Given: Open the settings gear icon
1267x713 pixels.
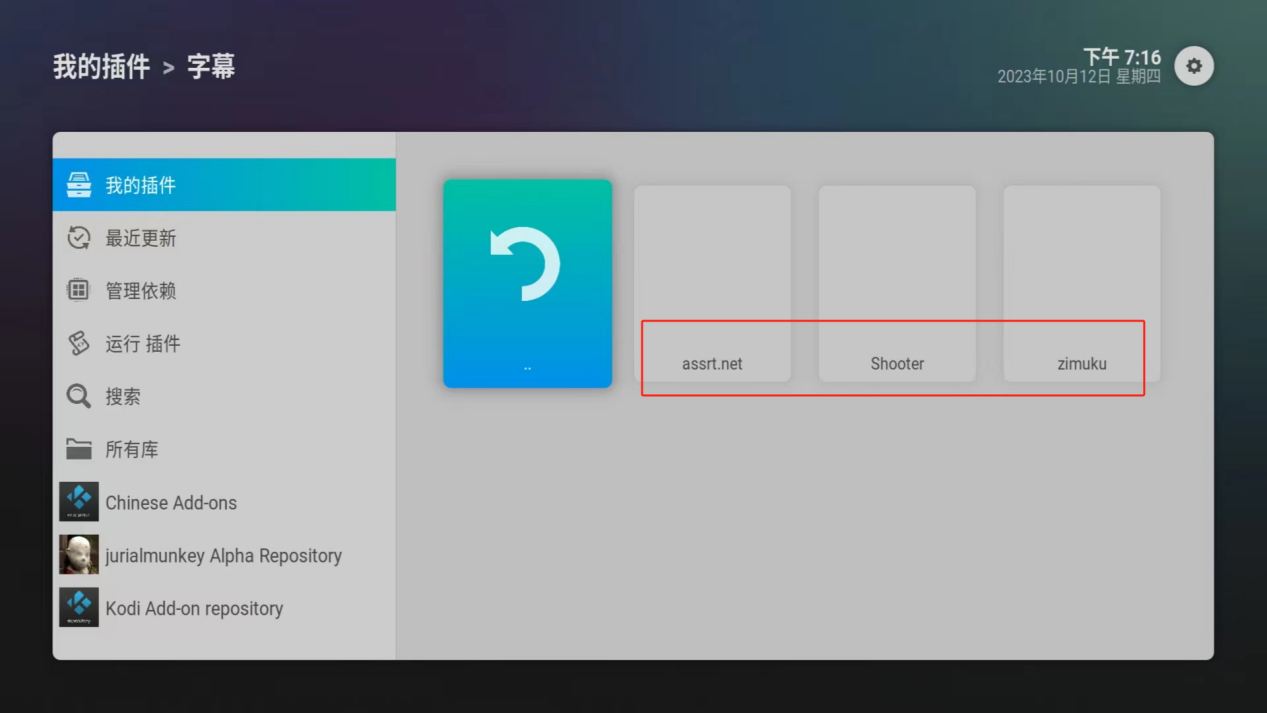Looking at the screenshot, I should (1193, 66).
